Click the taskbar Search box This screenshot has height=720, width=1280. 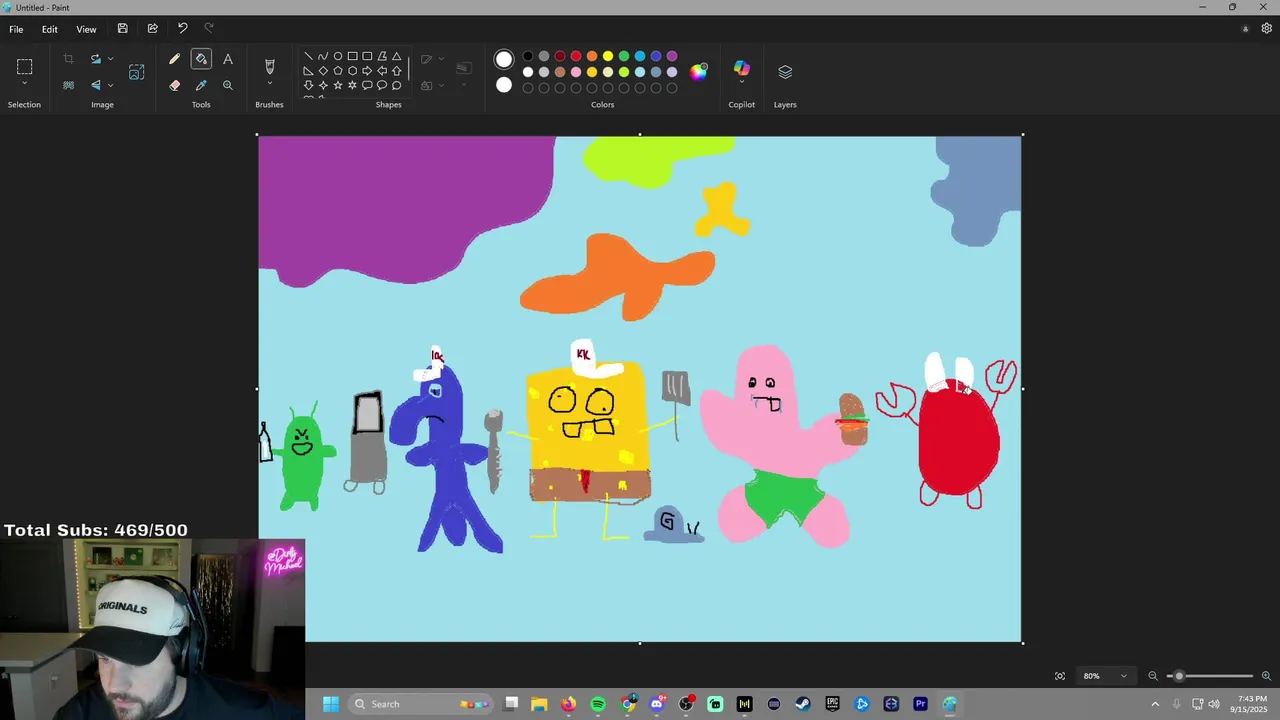(420, 704)
